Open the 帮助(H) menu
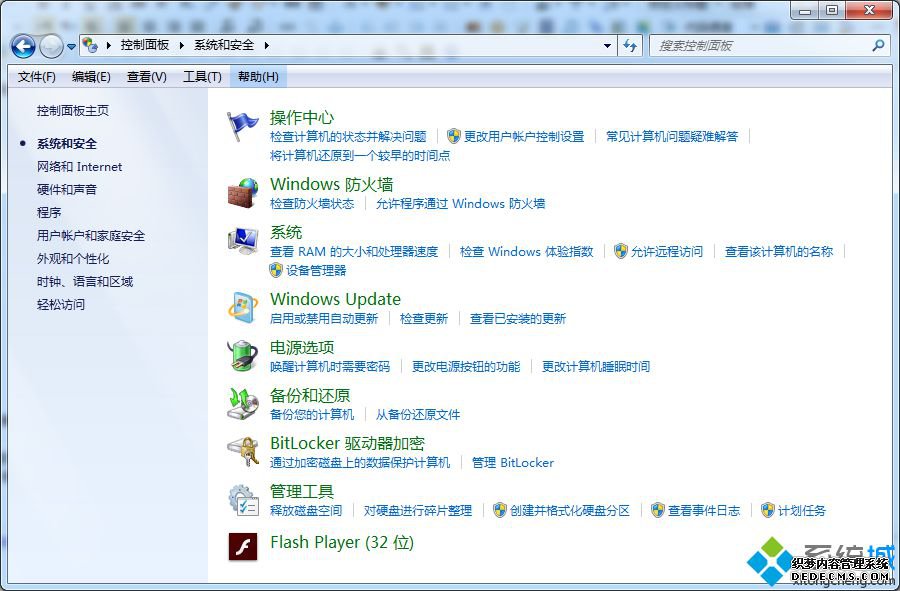This screenshot has height=591, width=900. 258,77
